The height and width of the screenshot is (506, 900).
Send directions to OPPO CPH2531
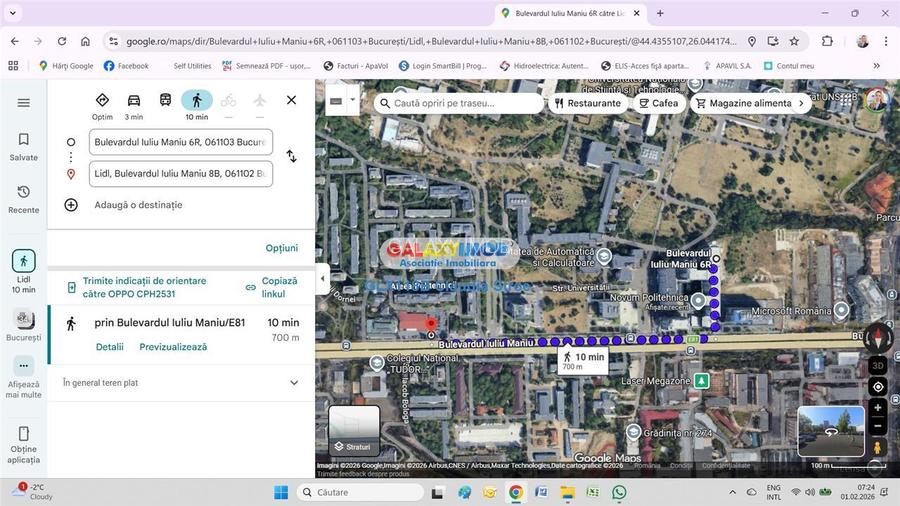click(x=145, y=287)
